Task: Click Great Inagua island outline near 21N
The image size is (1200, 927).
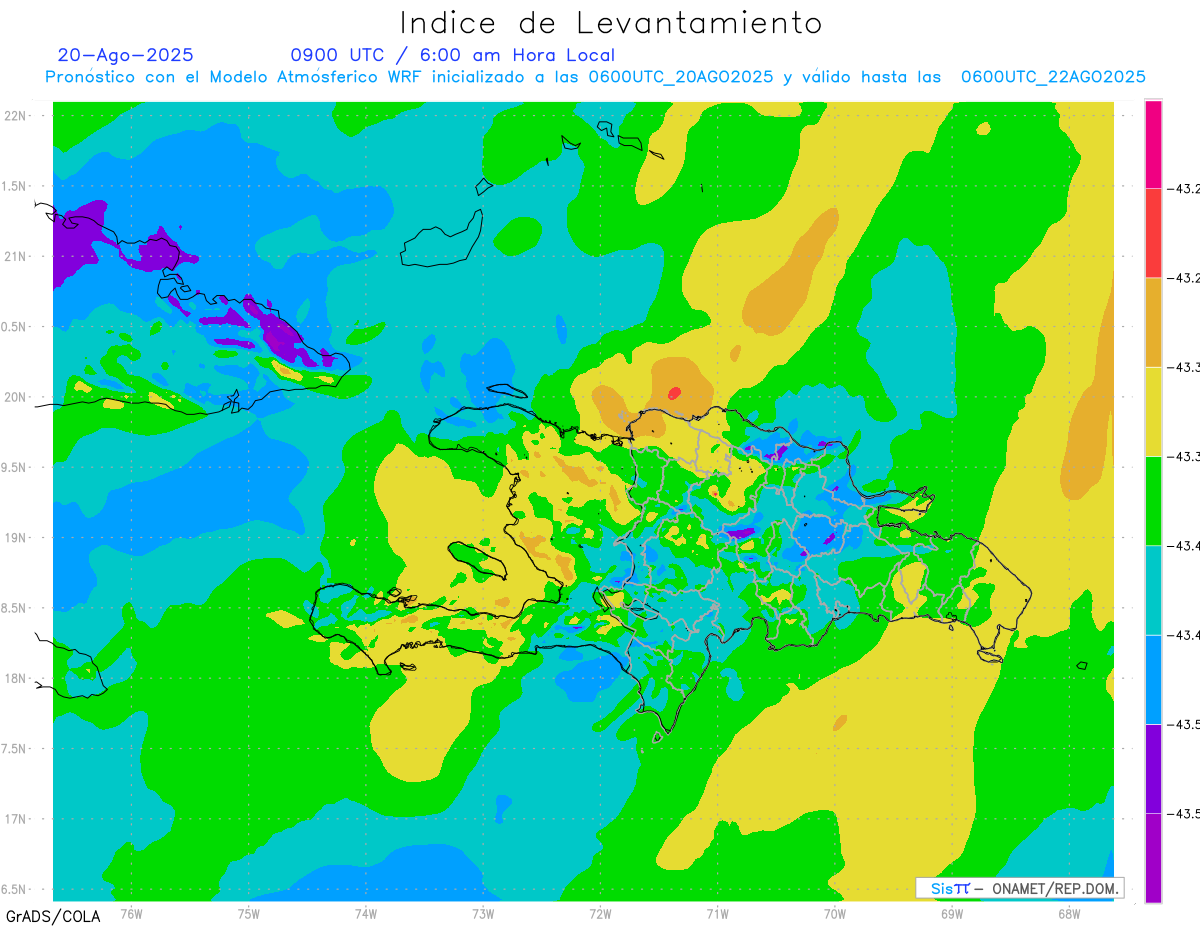Action: pyautogui.click(x=442, y=238)
